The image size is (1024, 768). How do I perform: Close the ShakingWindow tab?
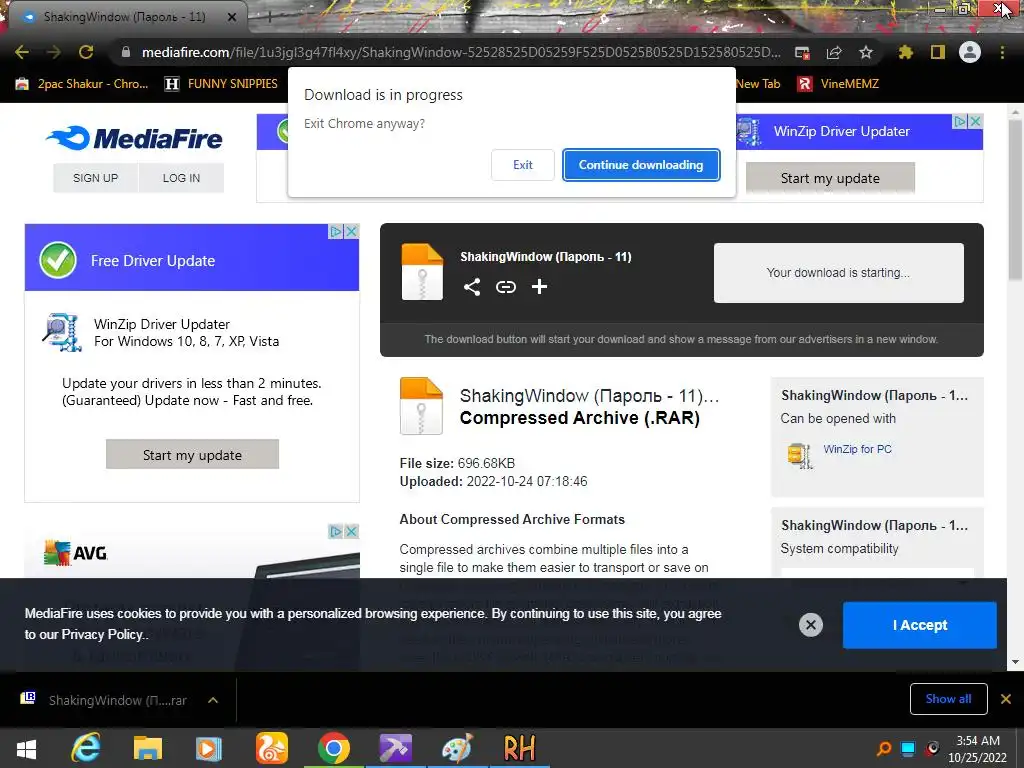232,18
